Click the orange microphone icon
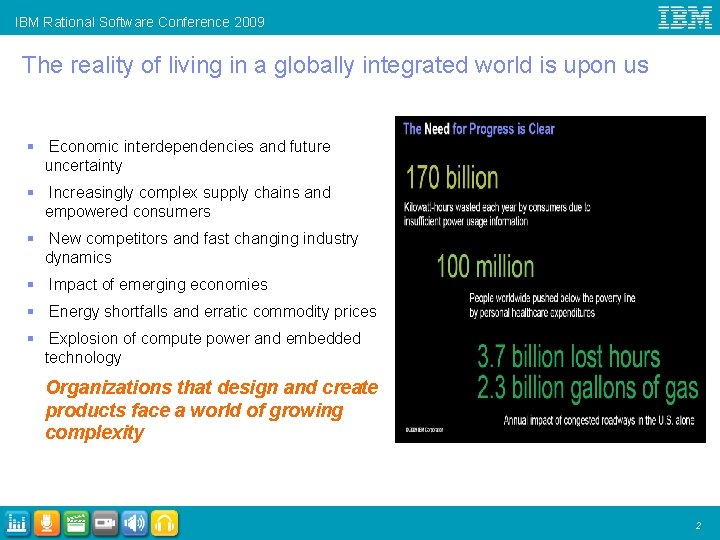Viewport: 720px width, 540px height. tap(46, 523)
